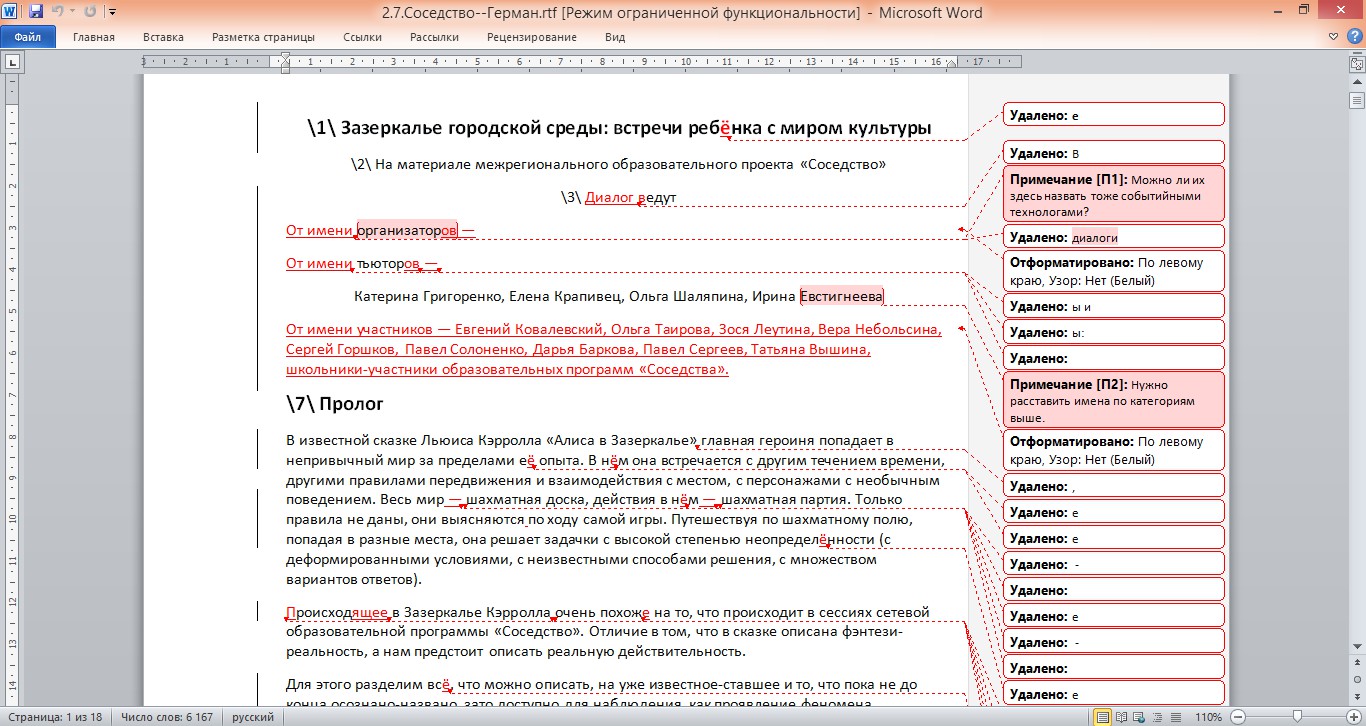Switch to Print Layout view
Image resolution: width=1366 pixels, height=726 pixels.
pos(1103,717)
